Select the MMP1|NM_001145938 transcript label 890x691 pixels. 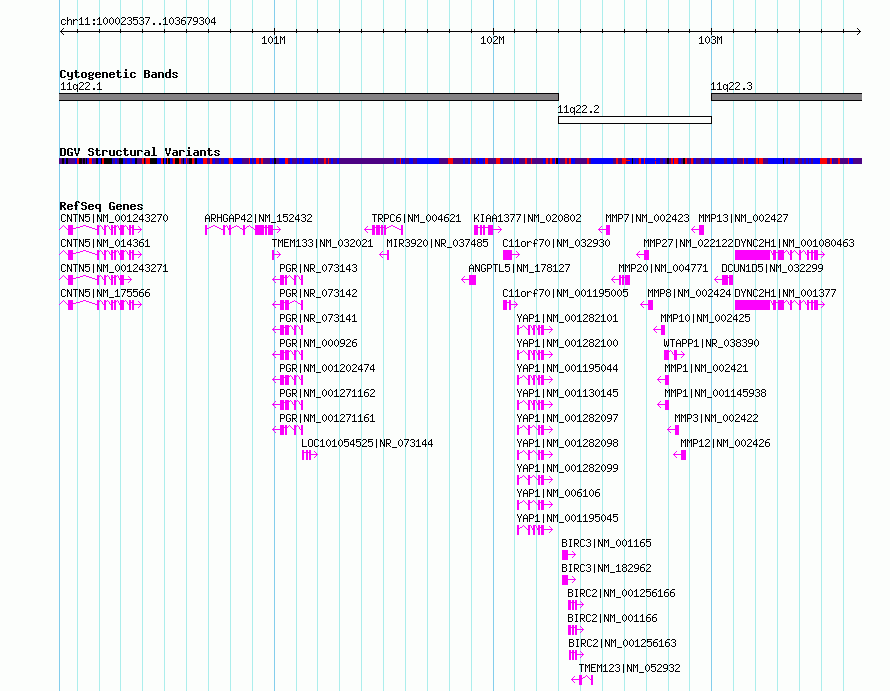pos(715,393)
